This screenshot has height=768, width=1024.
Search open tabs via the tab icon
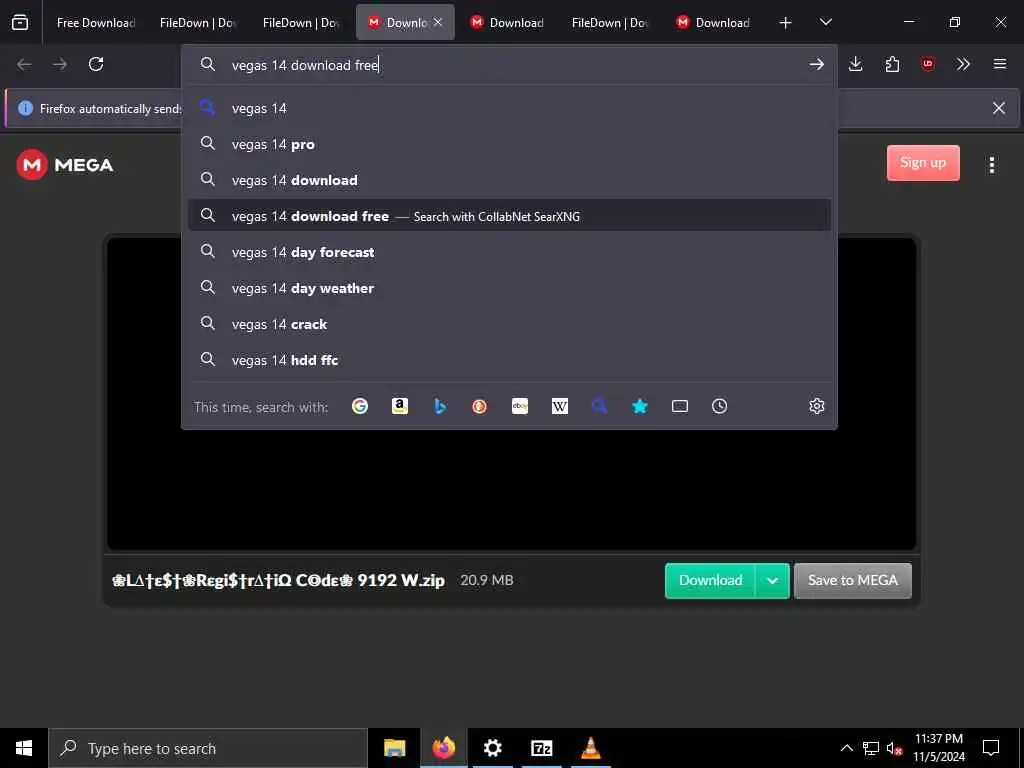680,406
